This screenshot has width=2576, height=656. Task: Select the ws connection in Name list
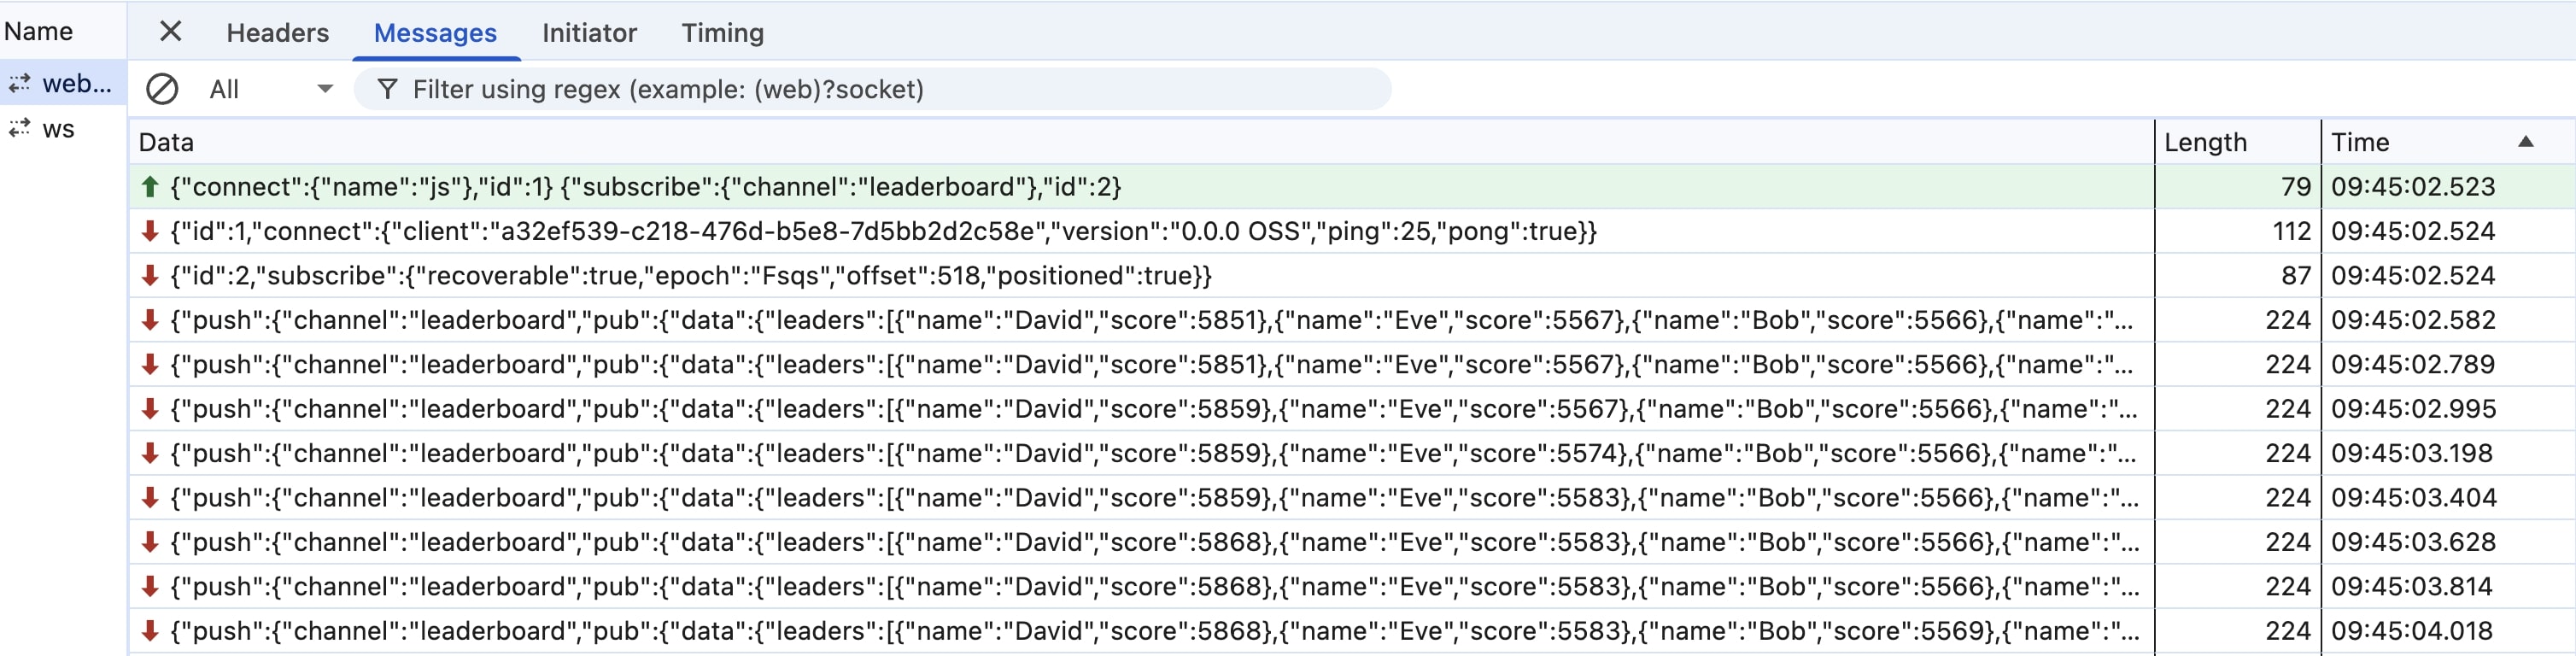point(58,128)
